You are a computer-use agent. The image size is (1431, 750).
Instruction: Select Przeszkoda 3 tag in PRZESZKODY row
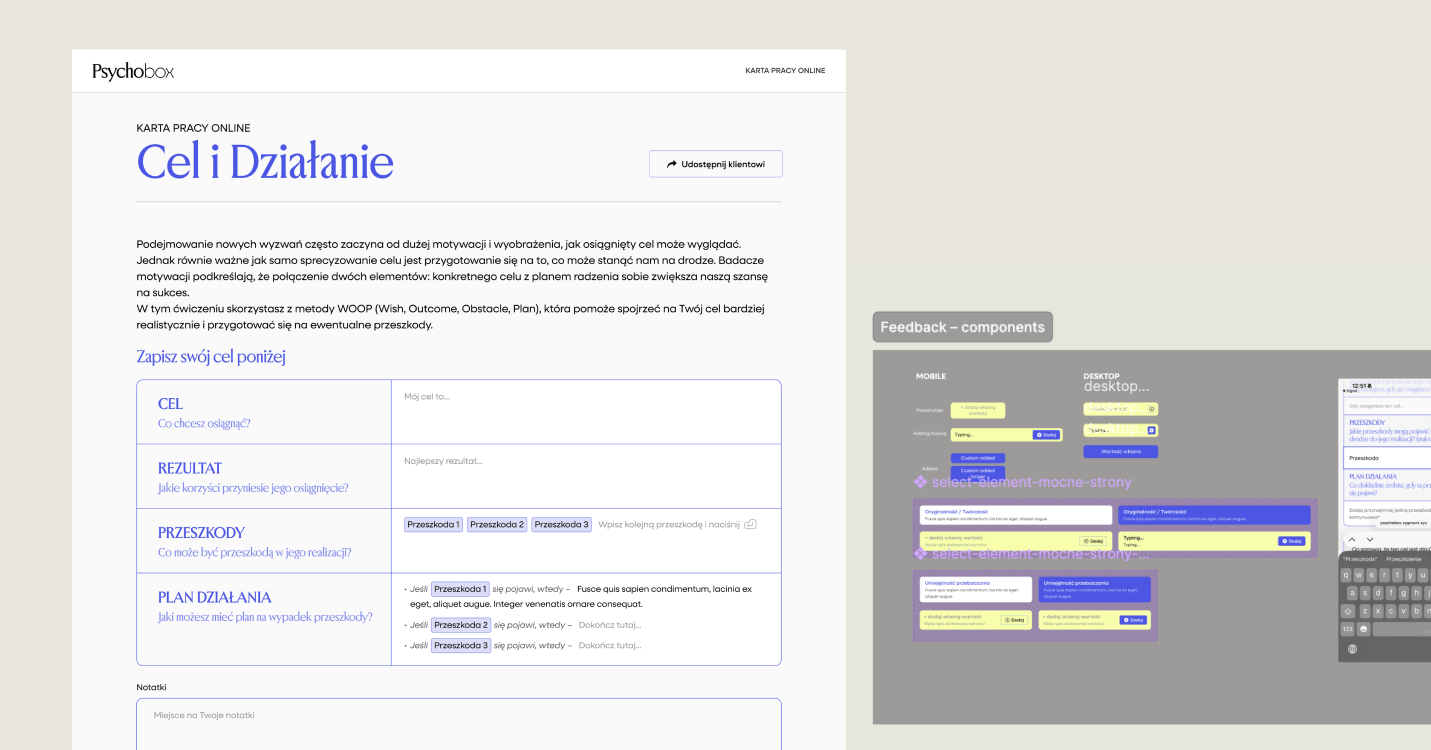click(x=561, y=524)
